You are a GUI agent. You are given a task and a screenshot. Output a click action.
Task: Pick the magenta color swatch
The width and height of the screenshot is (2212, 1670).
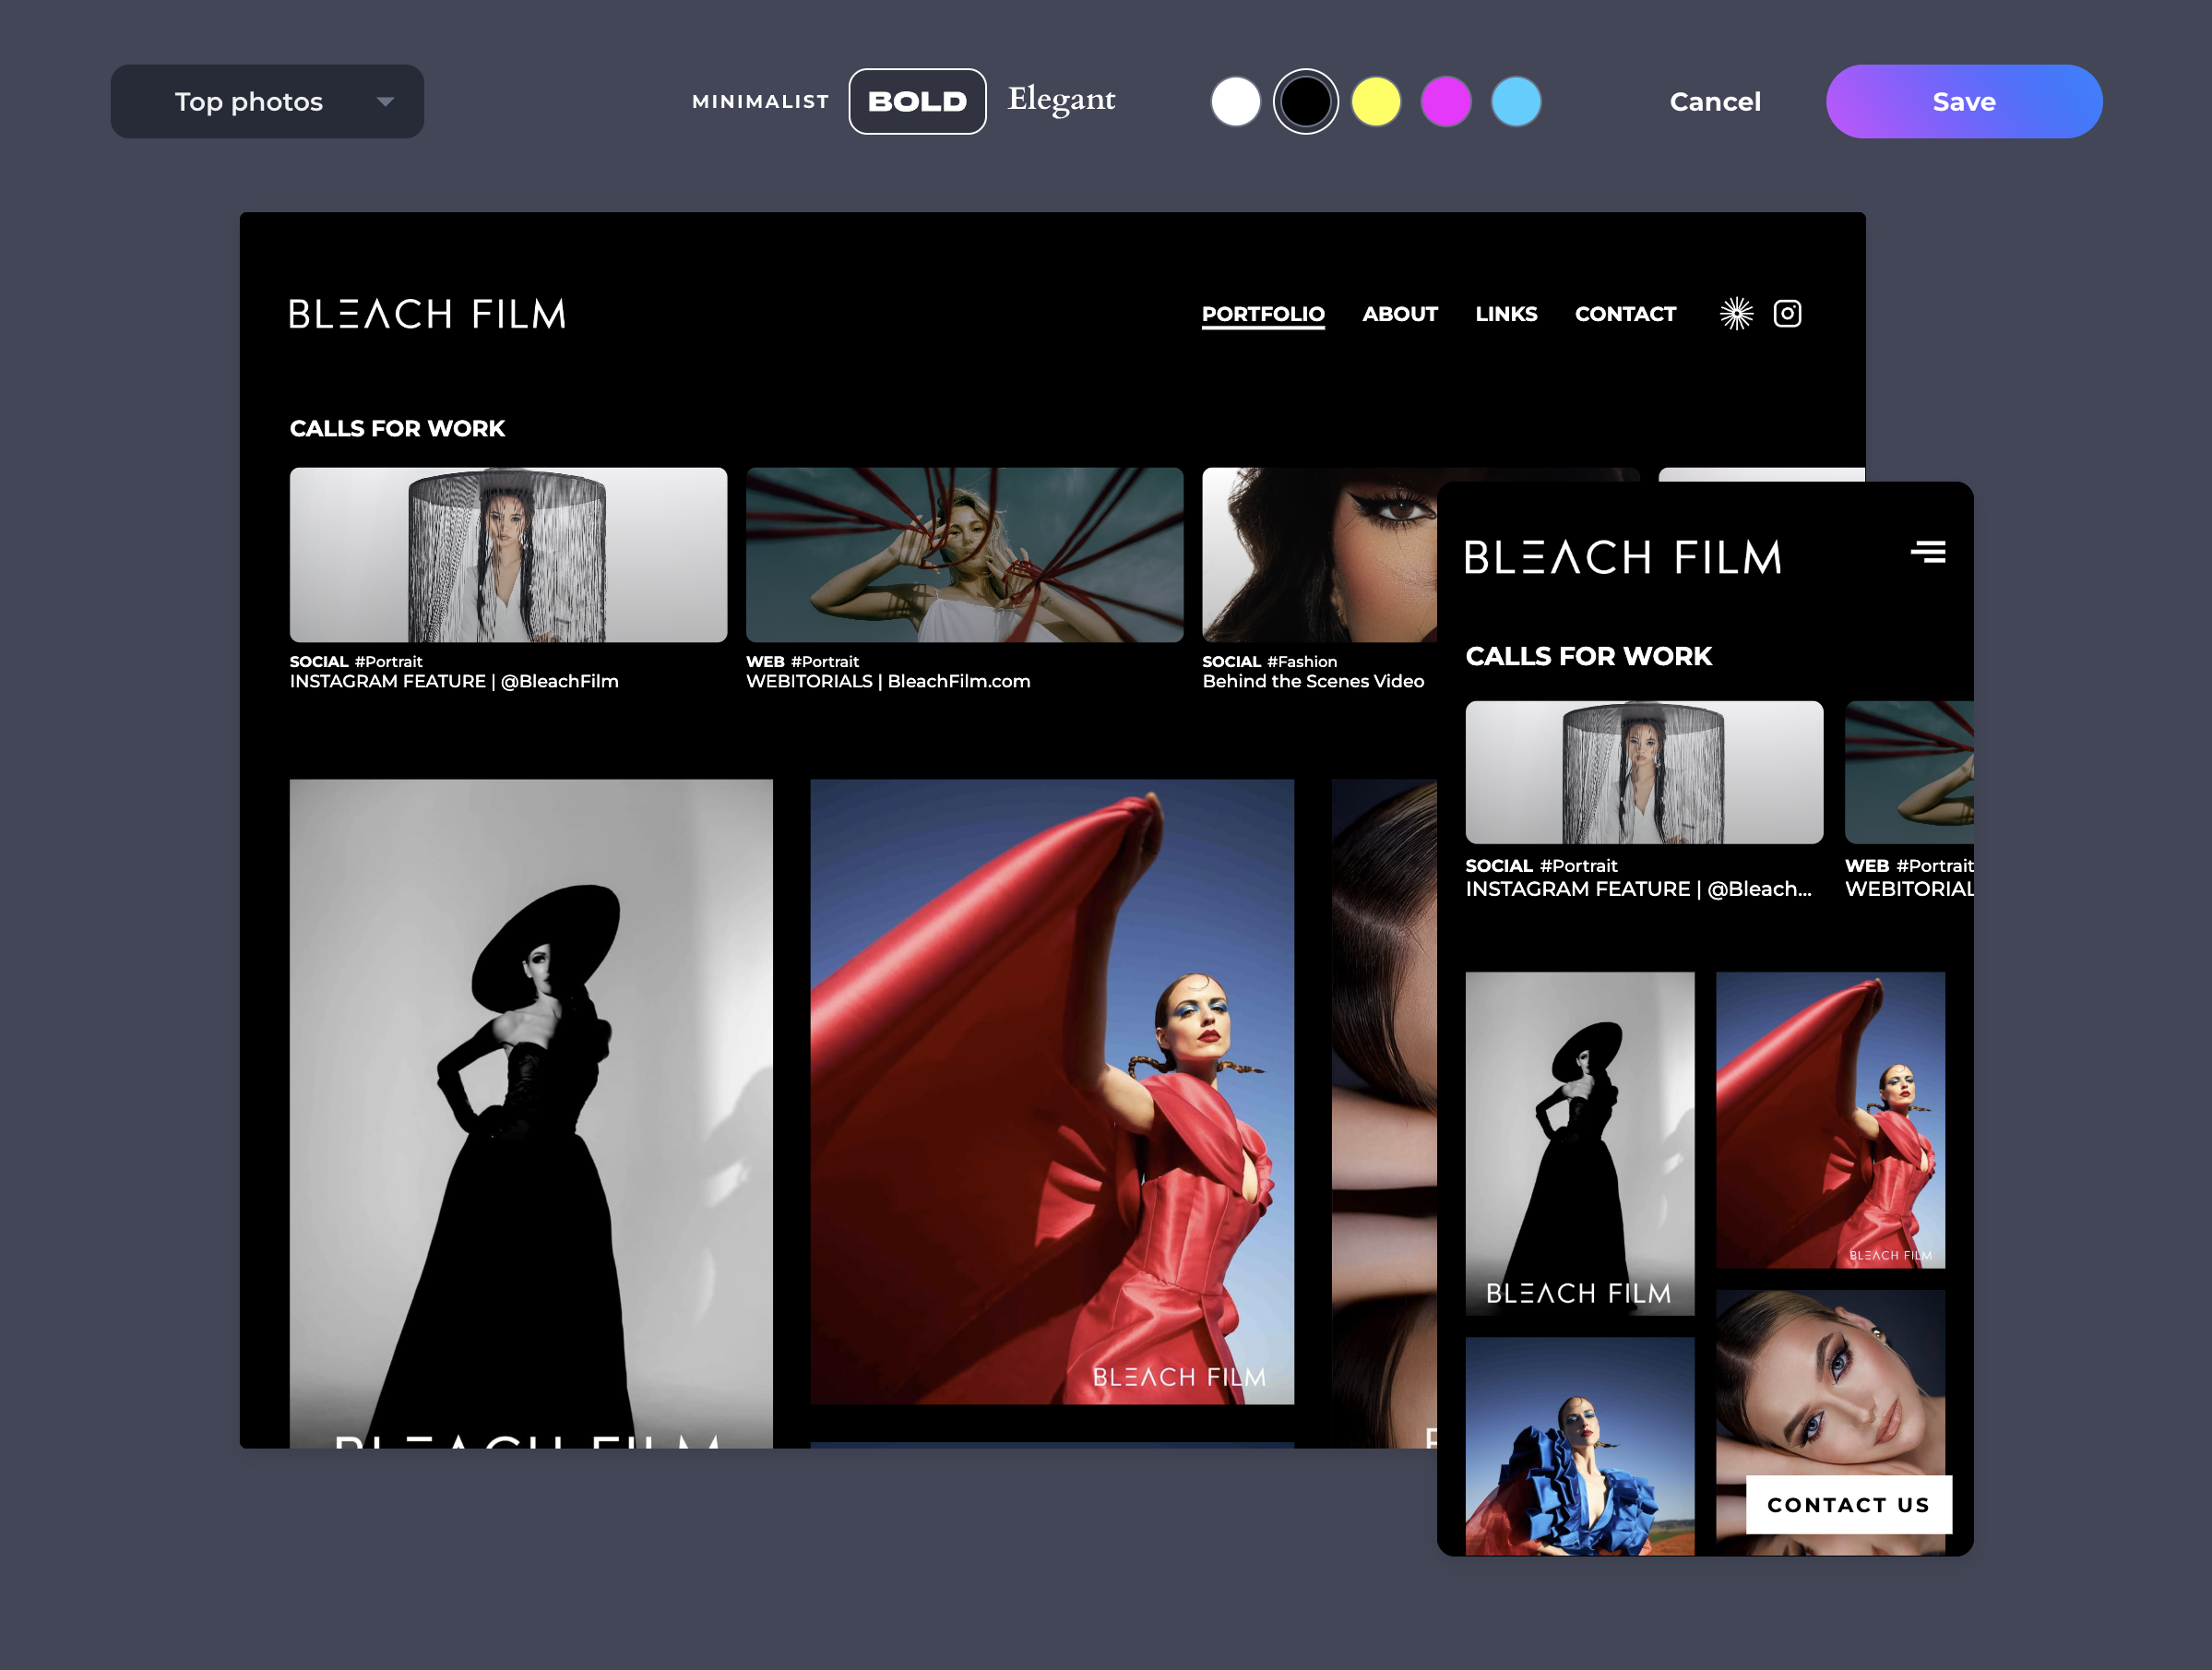(x=1445, y=102)
